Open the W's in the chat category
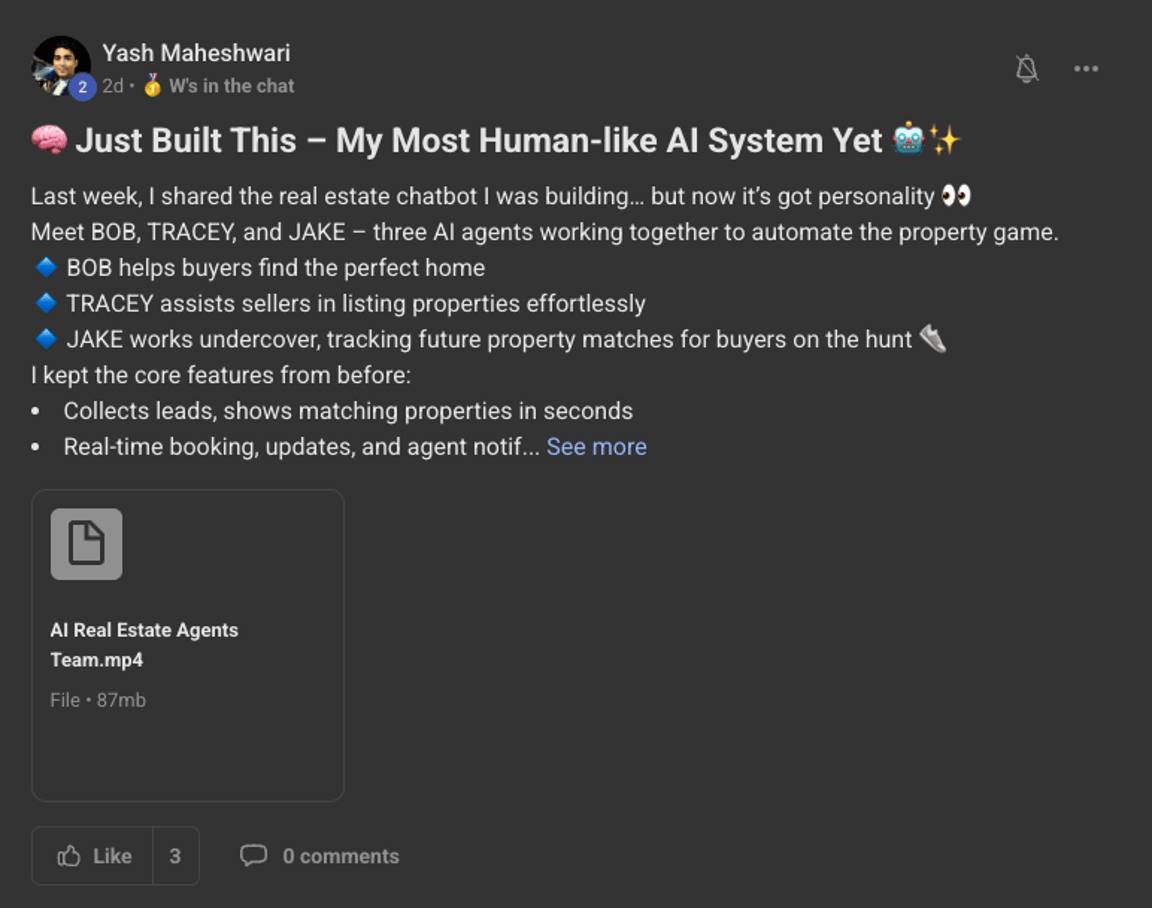This screenshot has height=908, width=1152. [231, 86]
